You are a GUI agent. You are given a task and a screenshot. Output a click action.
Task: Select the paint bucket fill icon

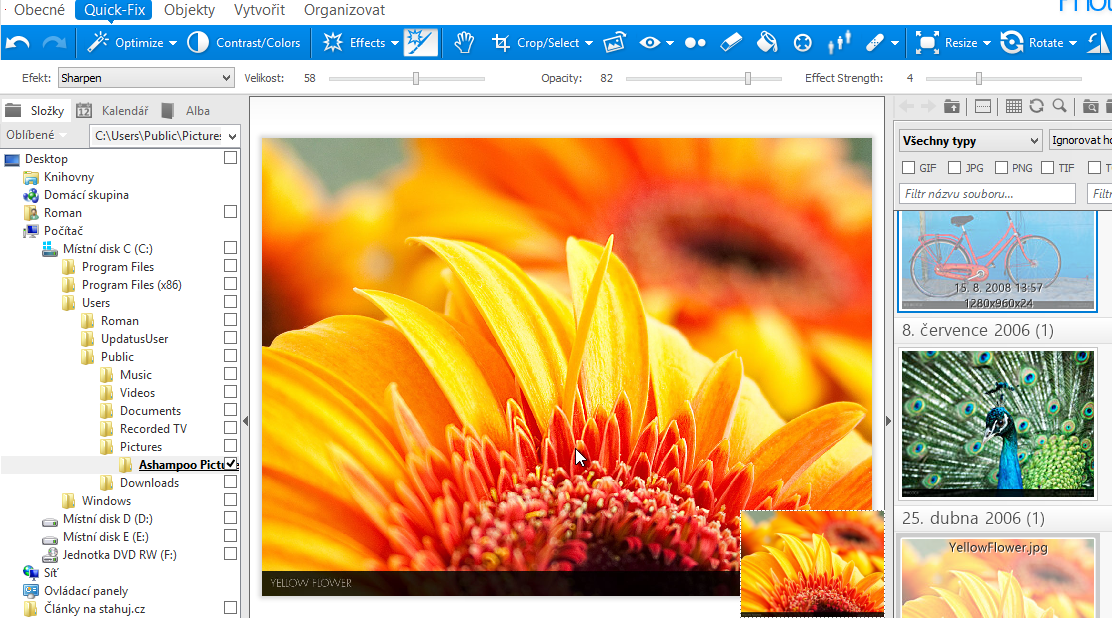[767, 43]
